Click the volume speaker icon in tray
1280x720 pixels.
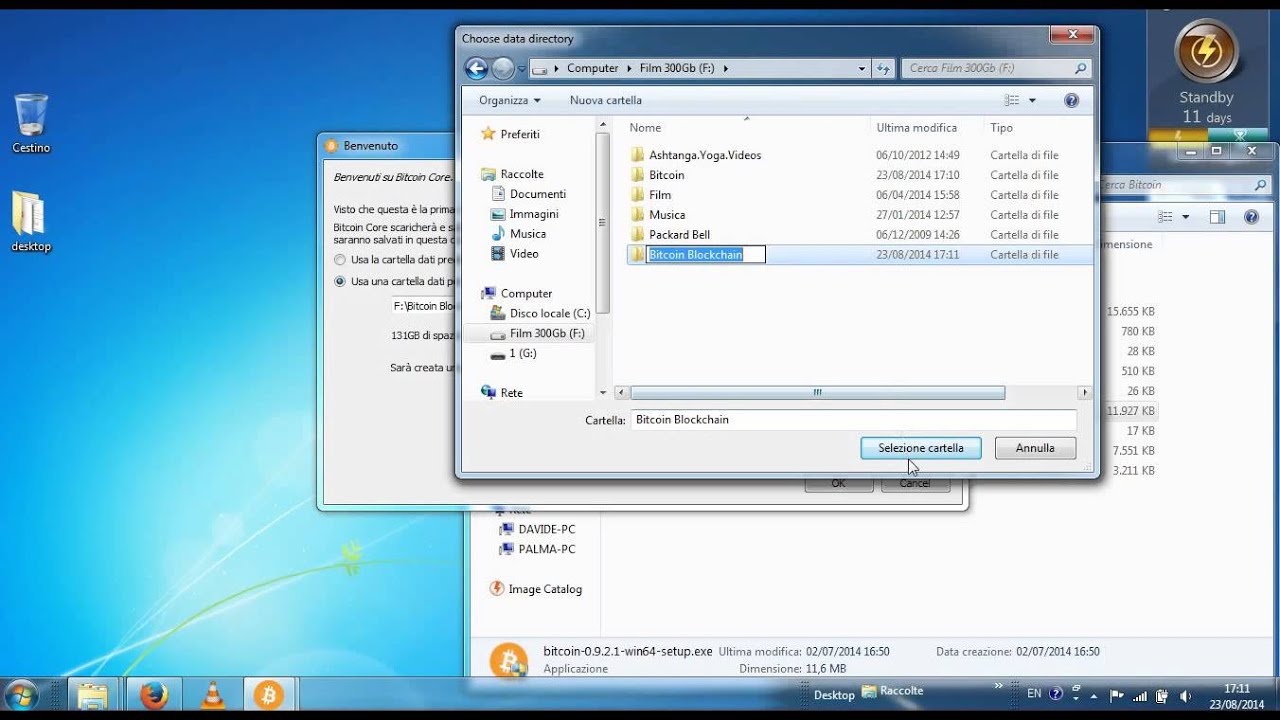[x=1186, y=695]
